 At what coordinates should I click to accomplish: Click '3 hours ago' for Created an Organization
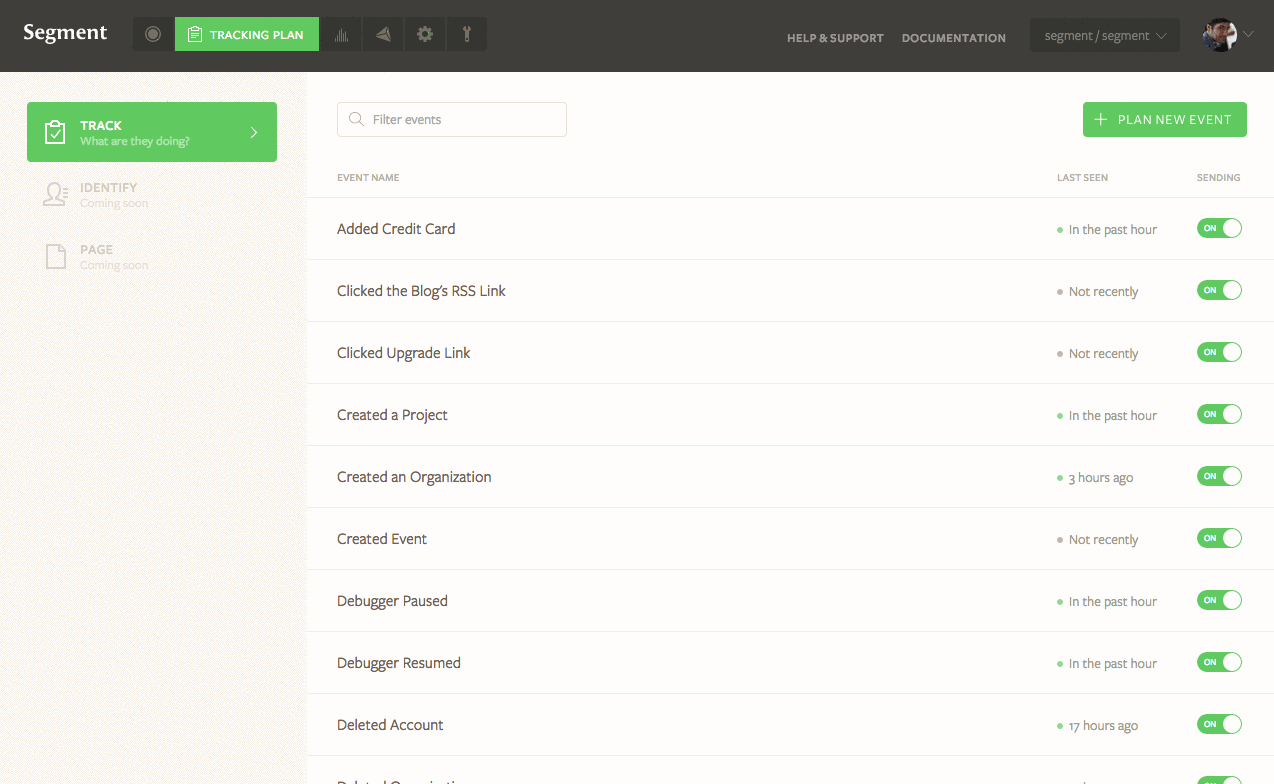[1101, 478]
